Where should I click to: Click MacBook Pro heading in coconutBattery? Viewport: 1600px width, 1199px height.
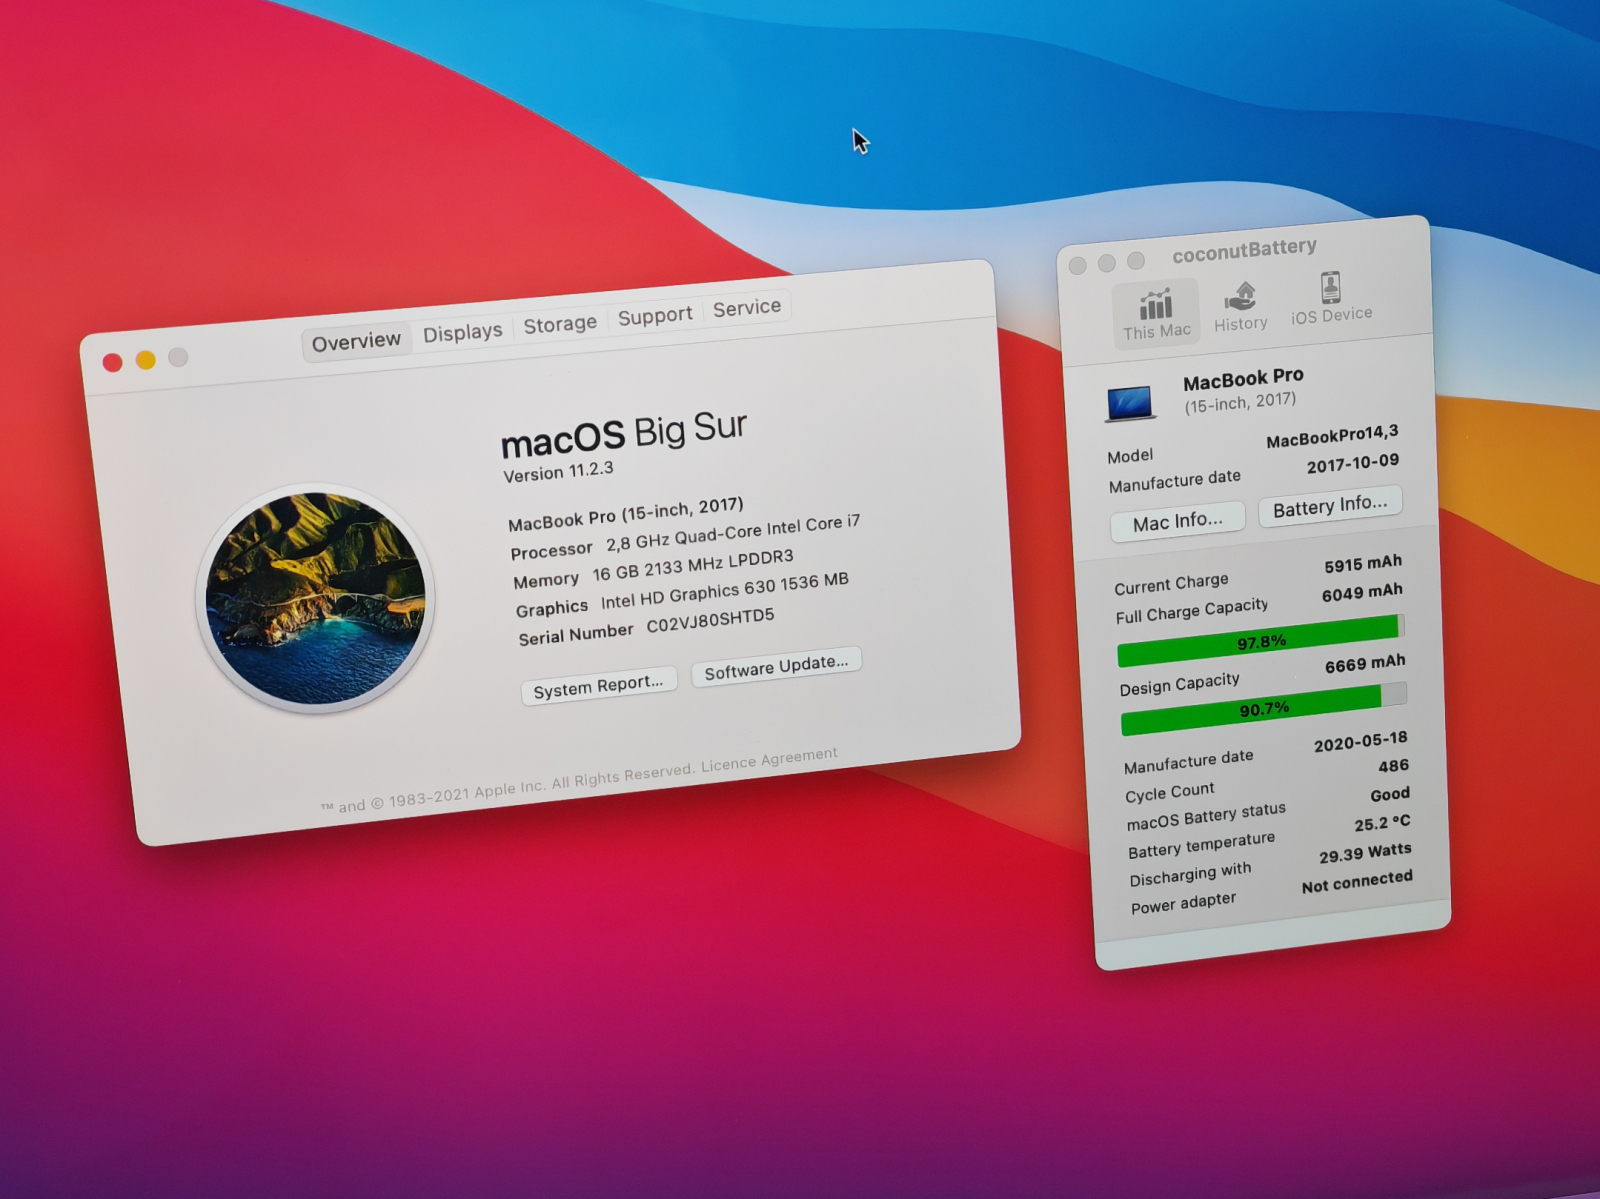[x=1243, y=379]
